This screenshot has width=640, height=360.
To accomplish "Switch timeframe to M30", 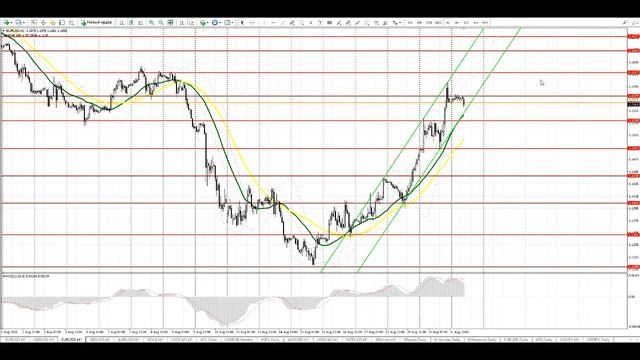I will [438, 22].
